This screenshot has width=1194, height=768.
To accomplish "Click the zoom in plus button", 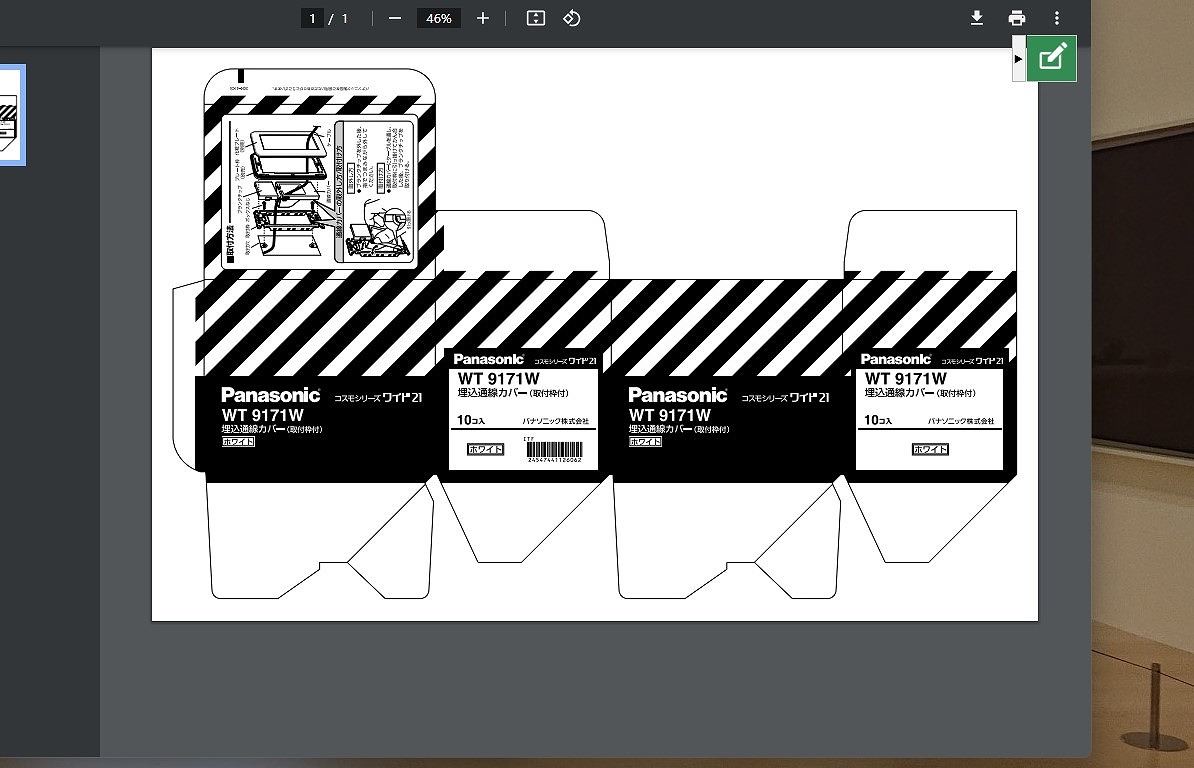I will pos(483,18).
